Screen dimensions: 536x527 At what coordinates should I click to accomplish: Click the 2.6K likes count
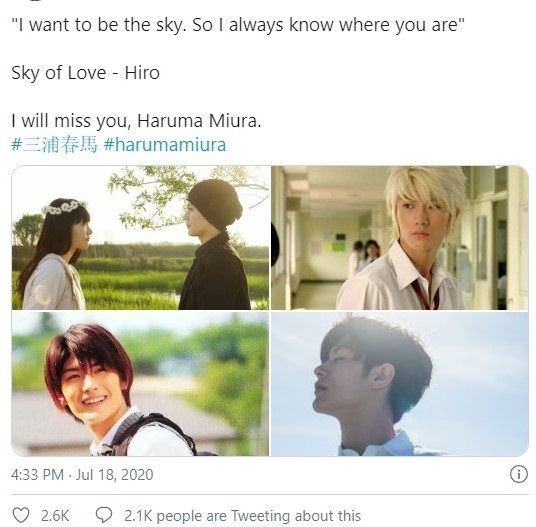coord(55,515)
